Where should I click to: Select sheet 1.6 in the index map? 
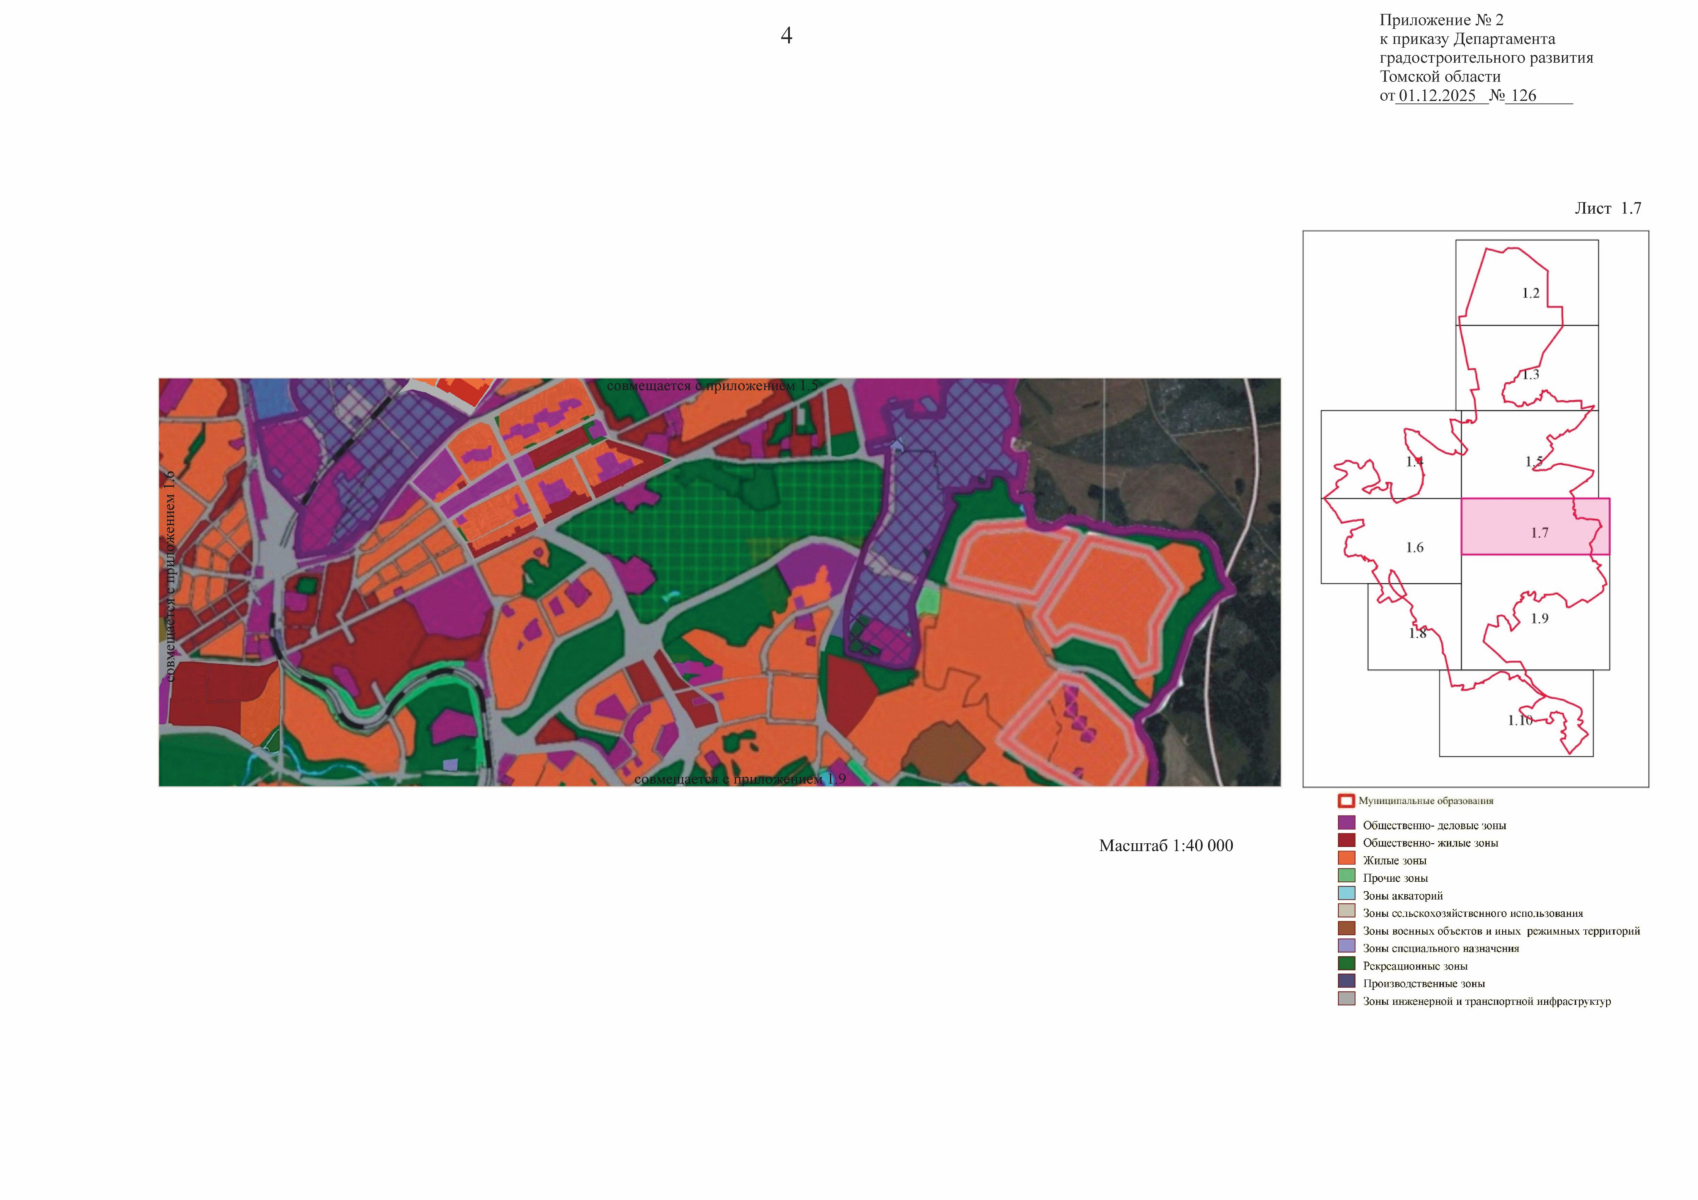1413,547
